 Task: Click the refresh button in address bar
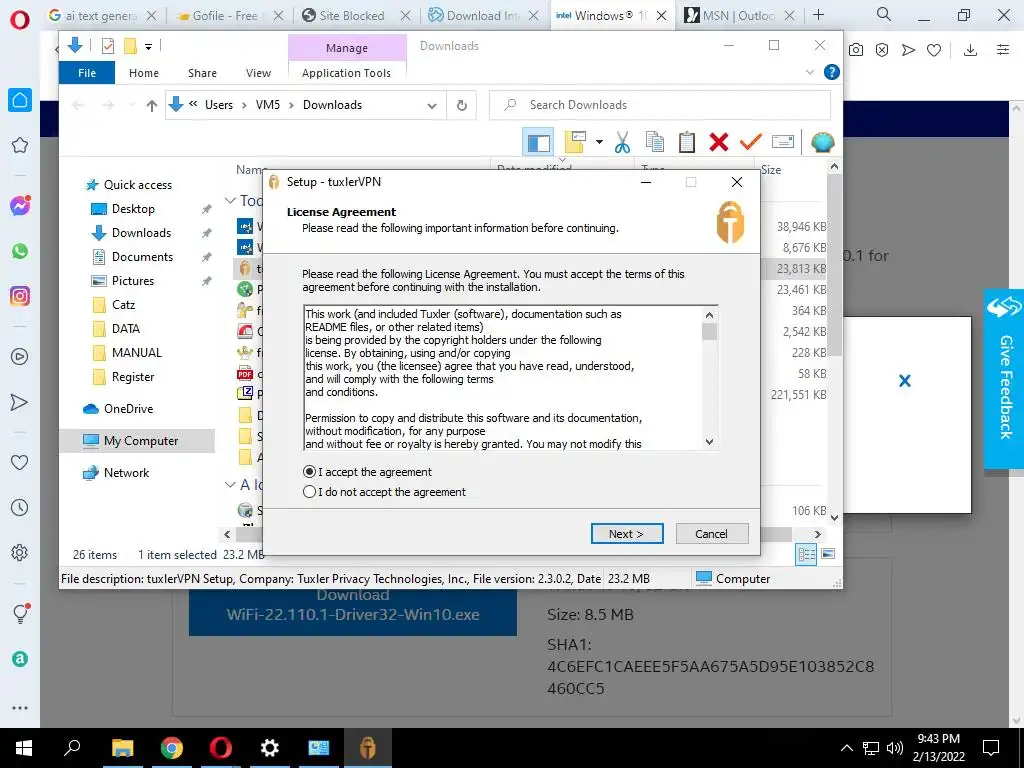point(462,105)
